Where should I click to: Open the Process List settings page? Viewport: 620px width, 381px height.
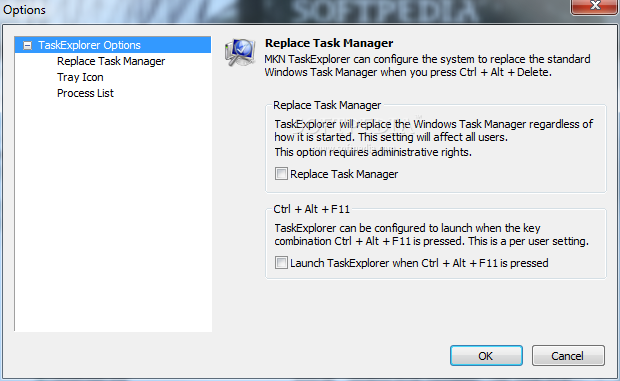pyautogui.click(x=85, y=93)
